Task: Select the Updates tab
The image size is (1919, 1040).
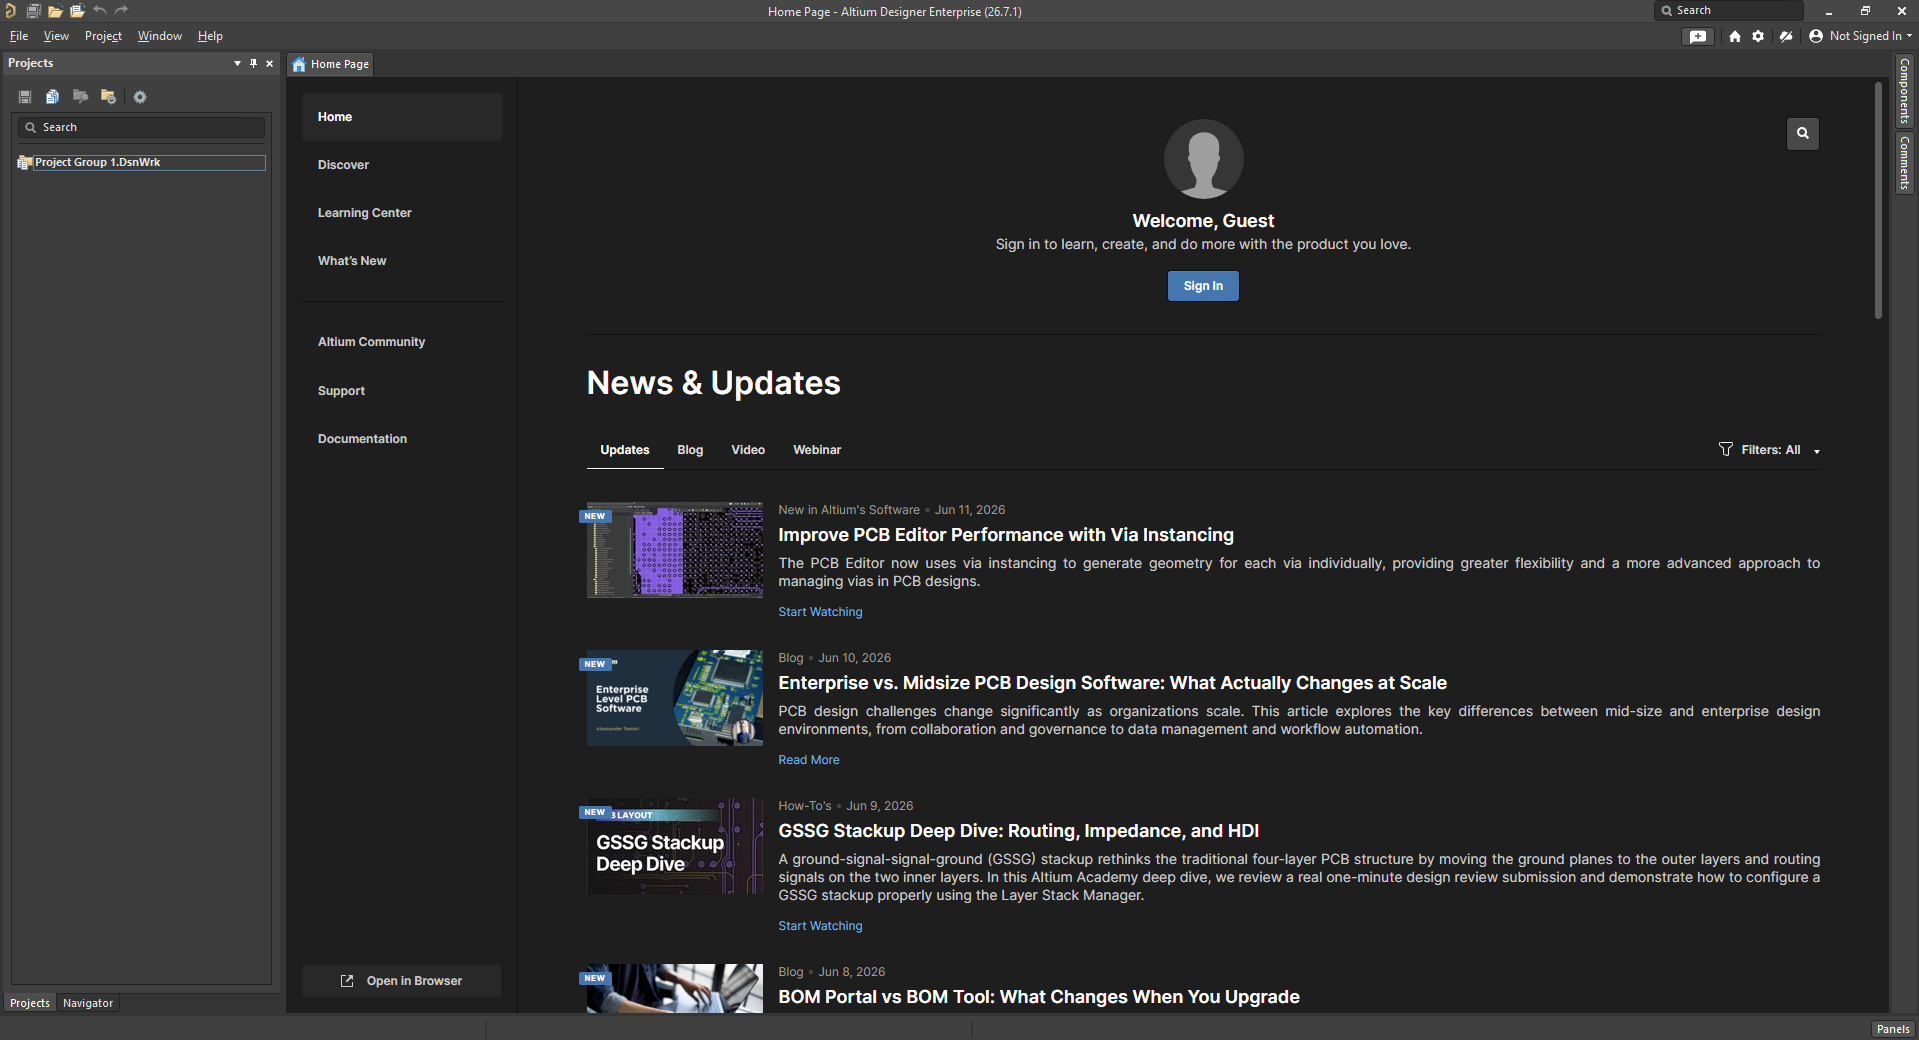Action: (625, 450)
